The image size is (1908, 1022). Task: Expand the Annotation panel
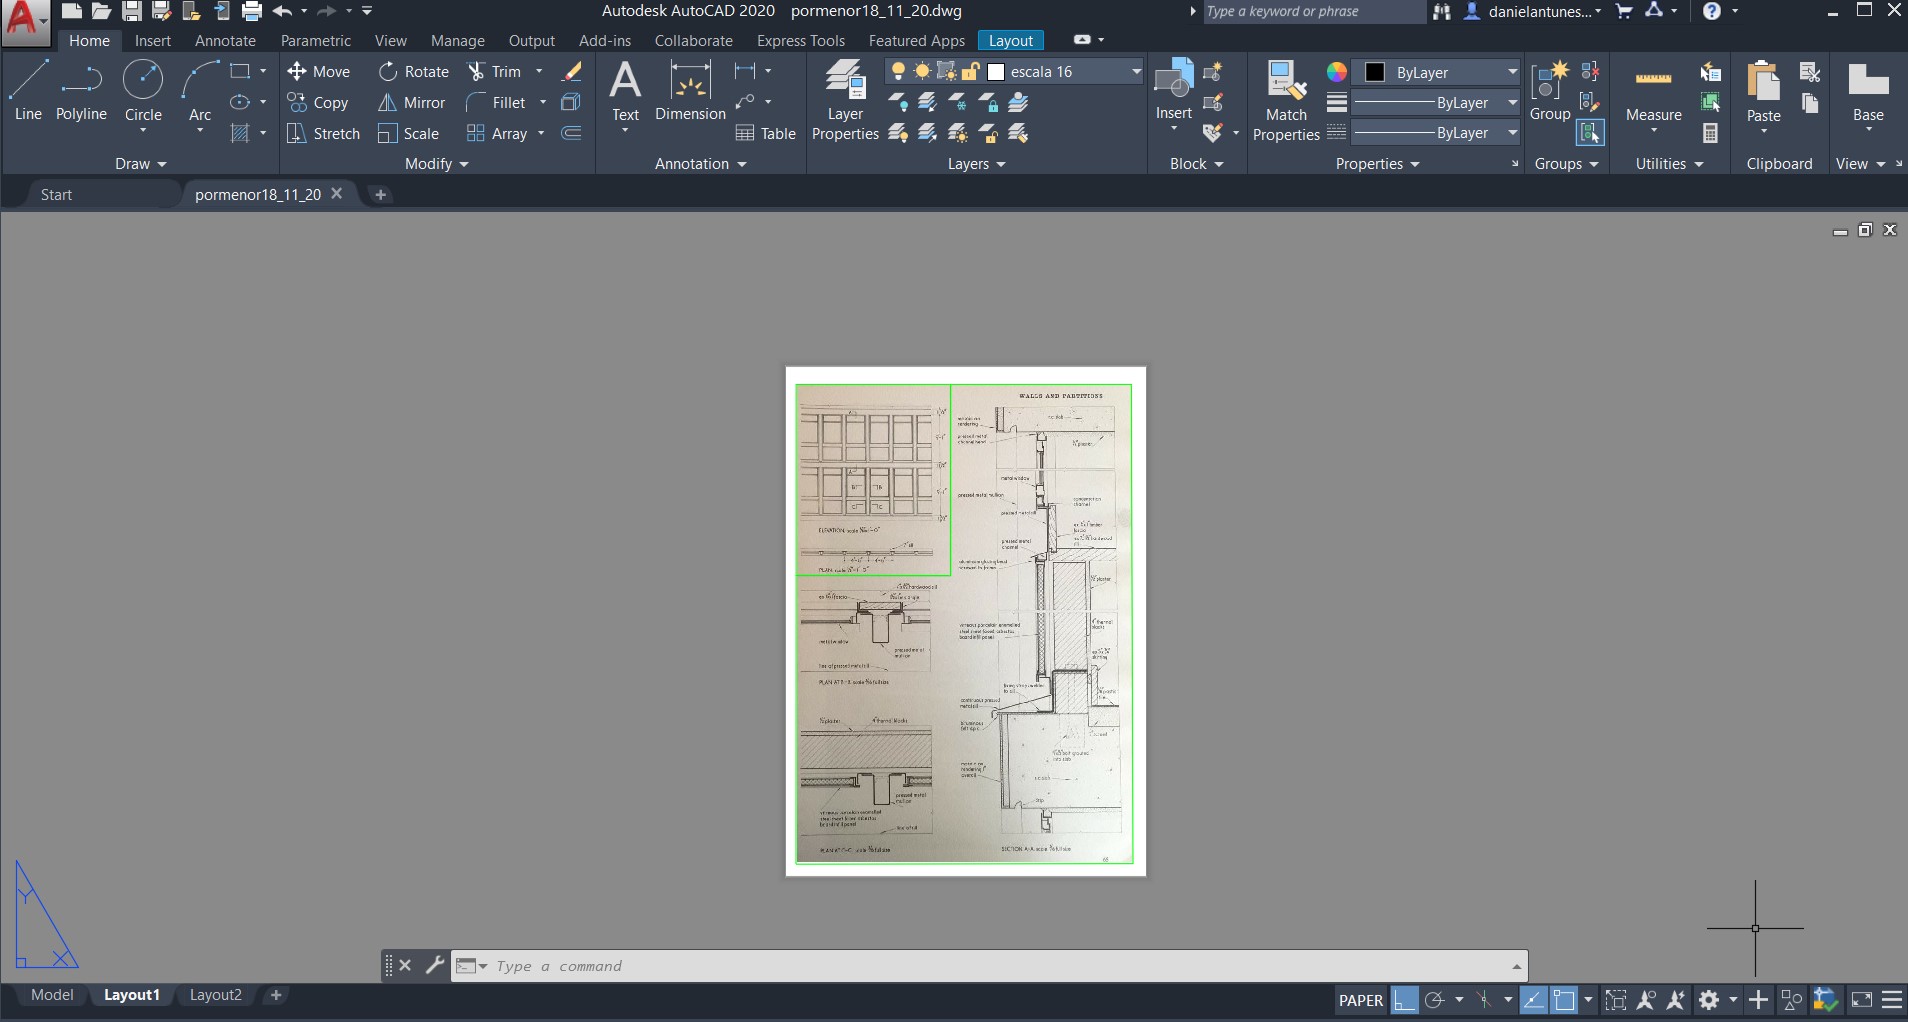pyautogui.click(x=700, y=163)
